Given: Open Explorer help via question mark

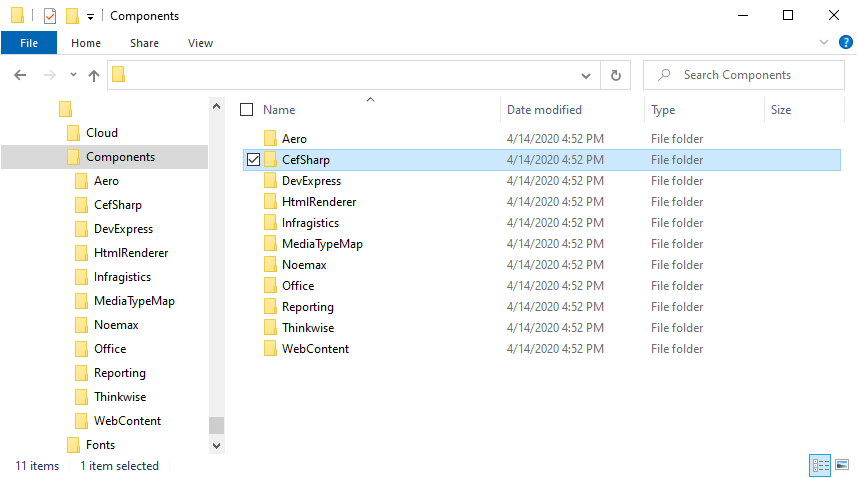Looking at the screenshot, I should [845, 42].
